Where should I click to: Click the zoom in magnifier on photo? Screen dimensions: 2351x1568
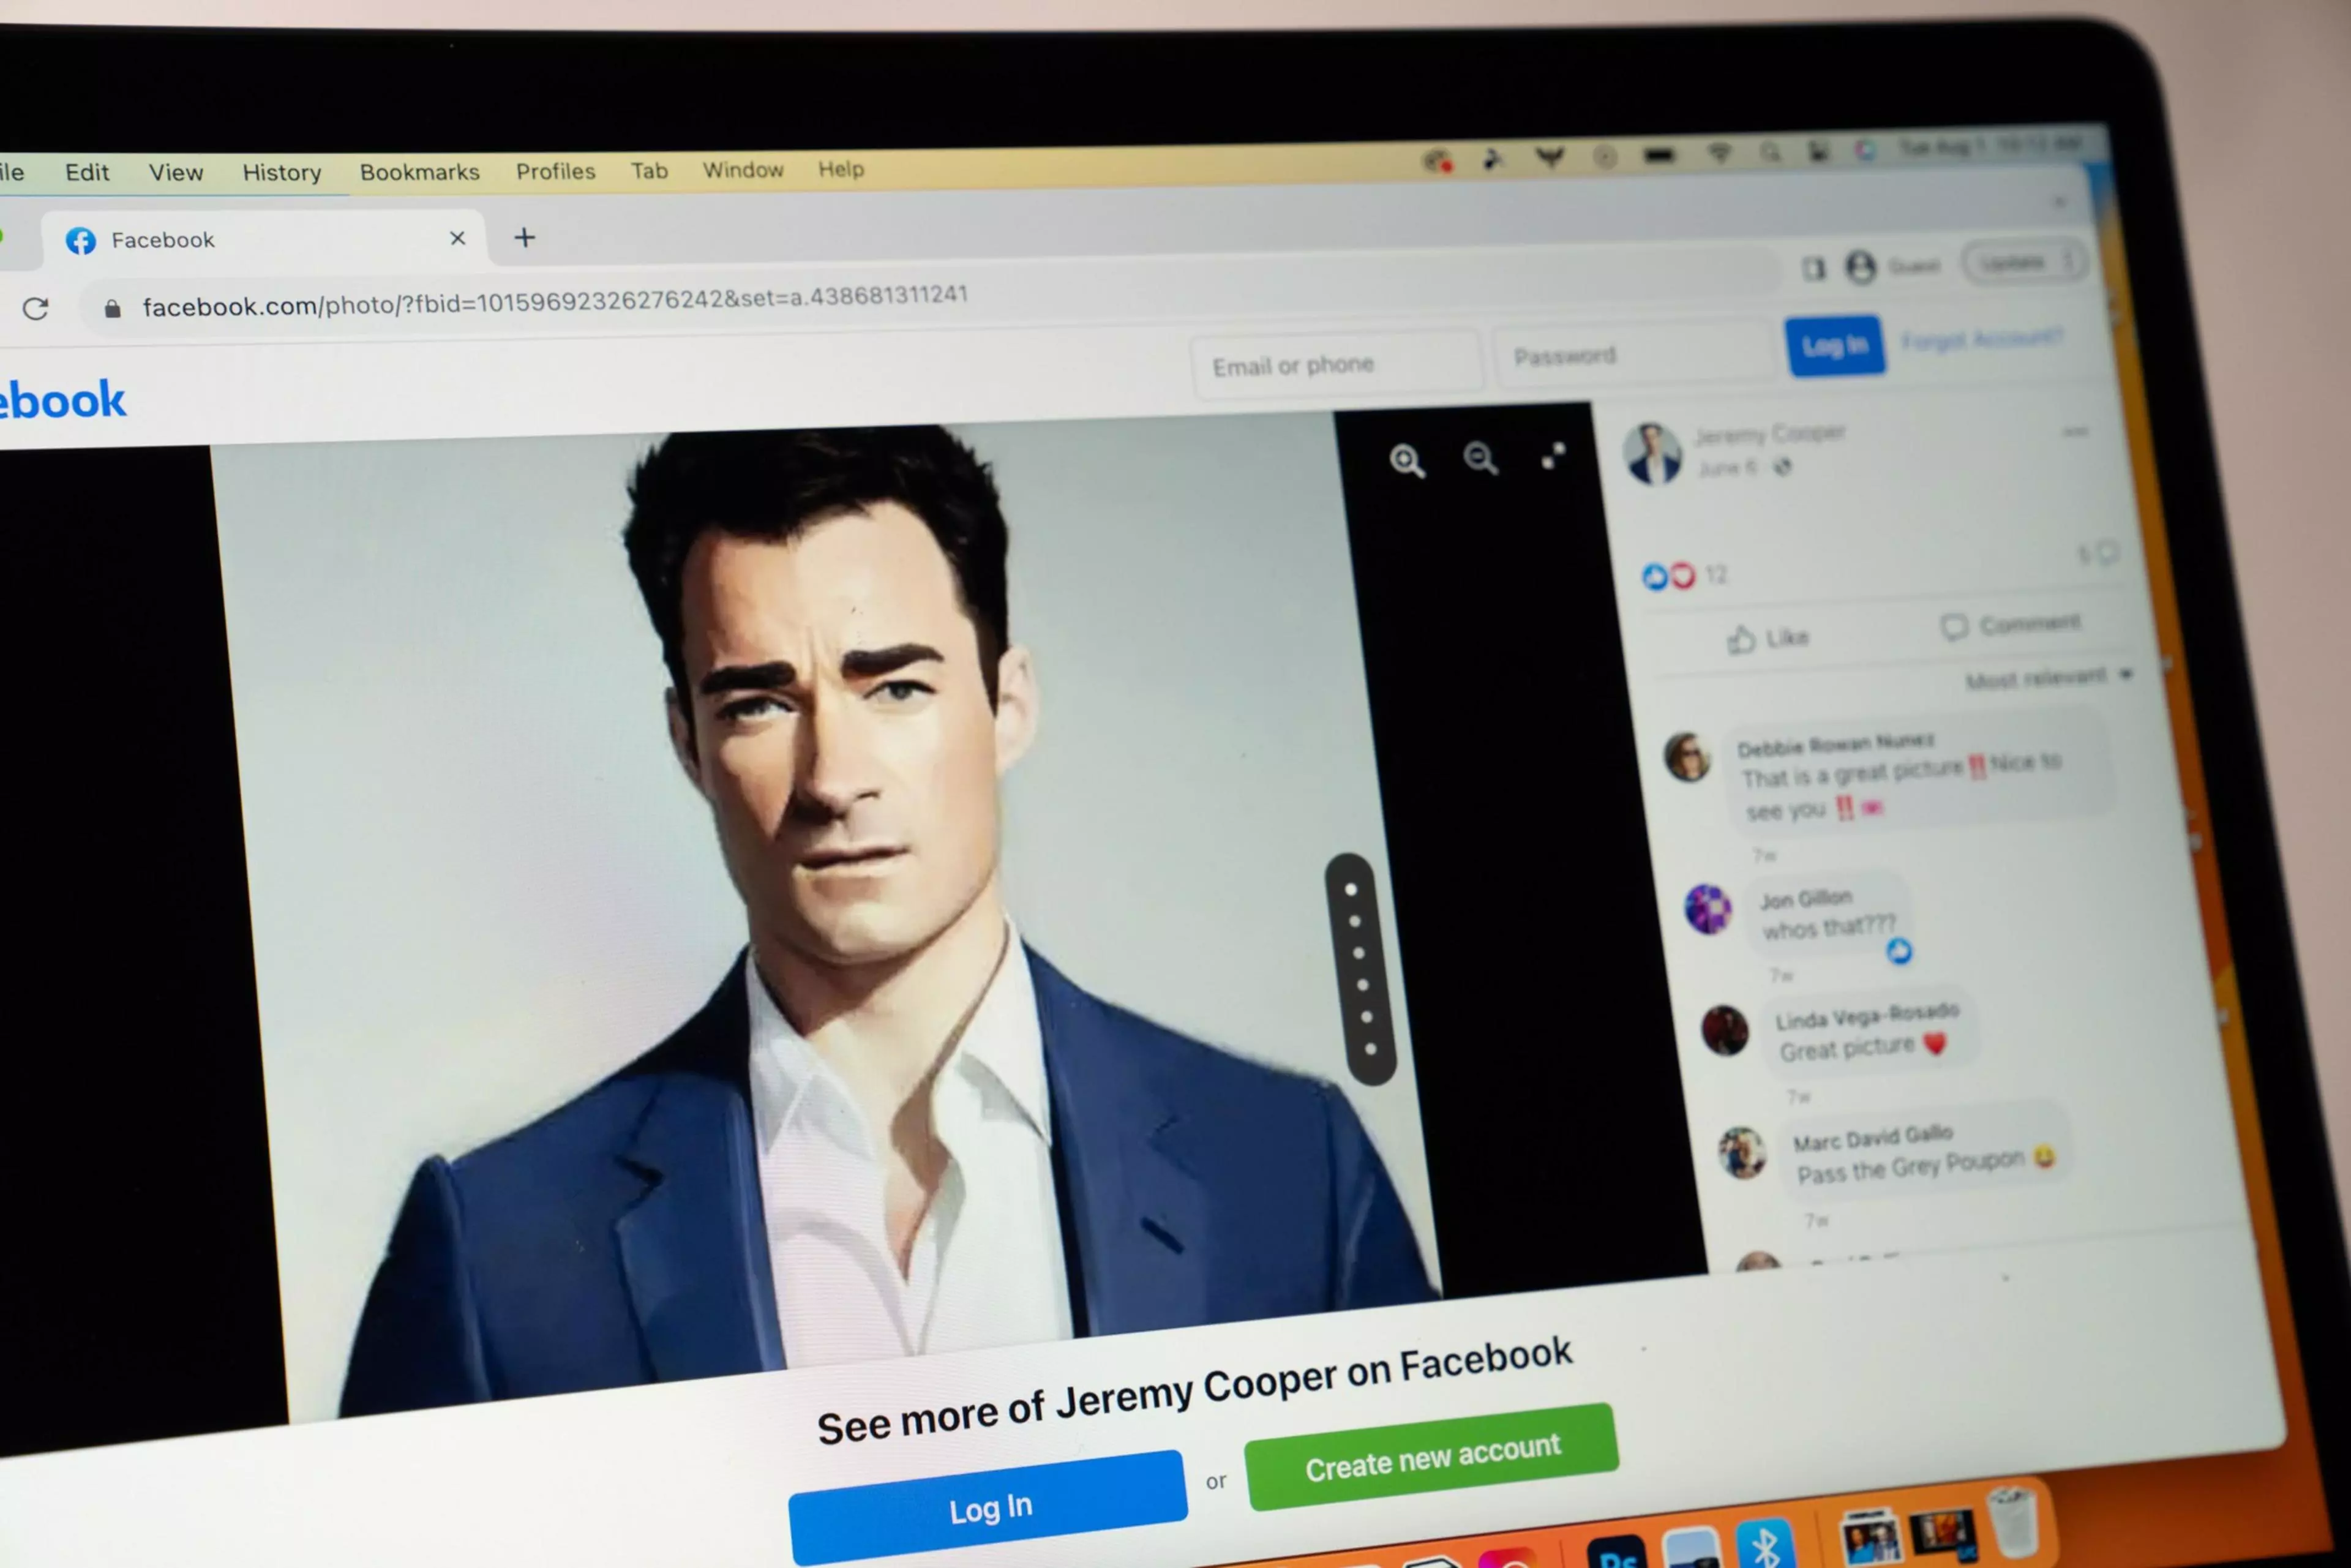[x=1406, y=460]
